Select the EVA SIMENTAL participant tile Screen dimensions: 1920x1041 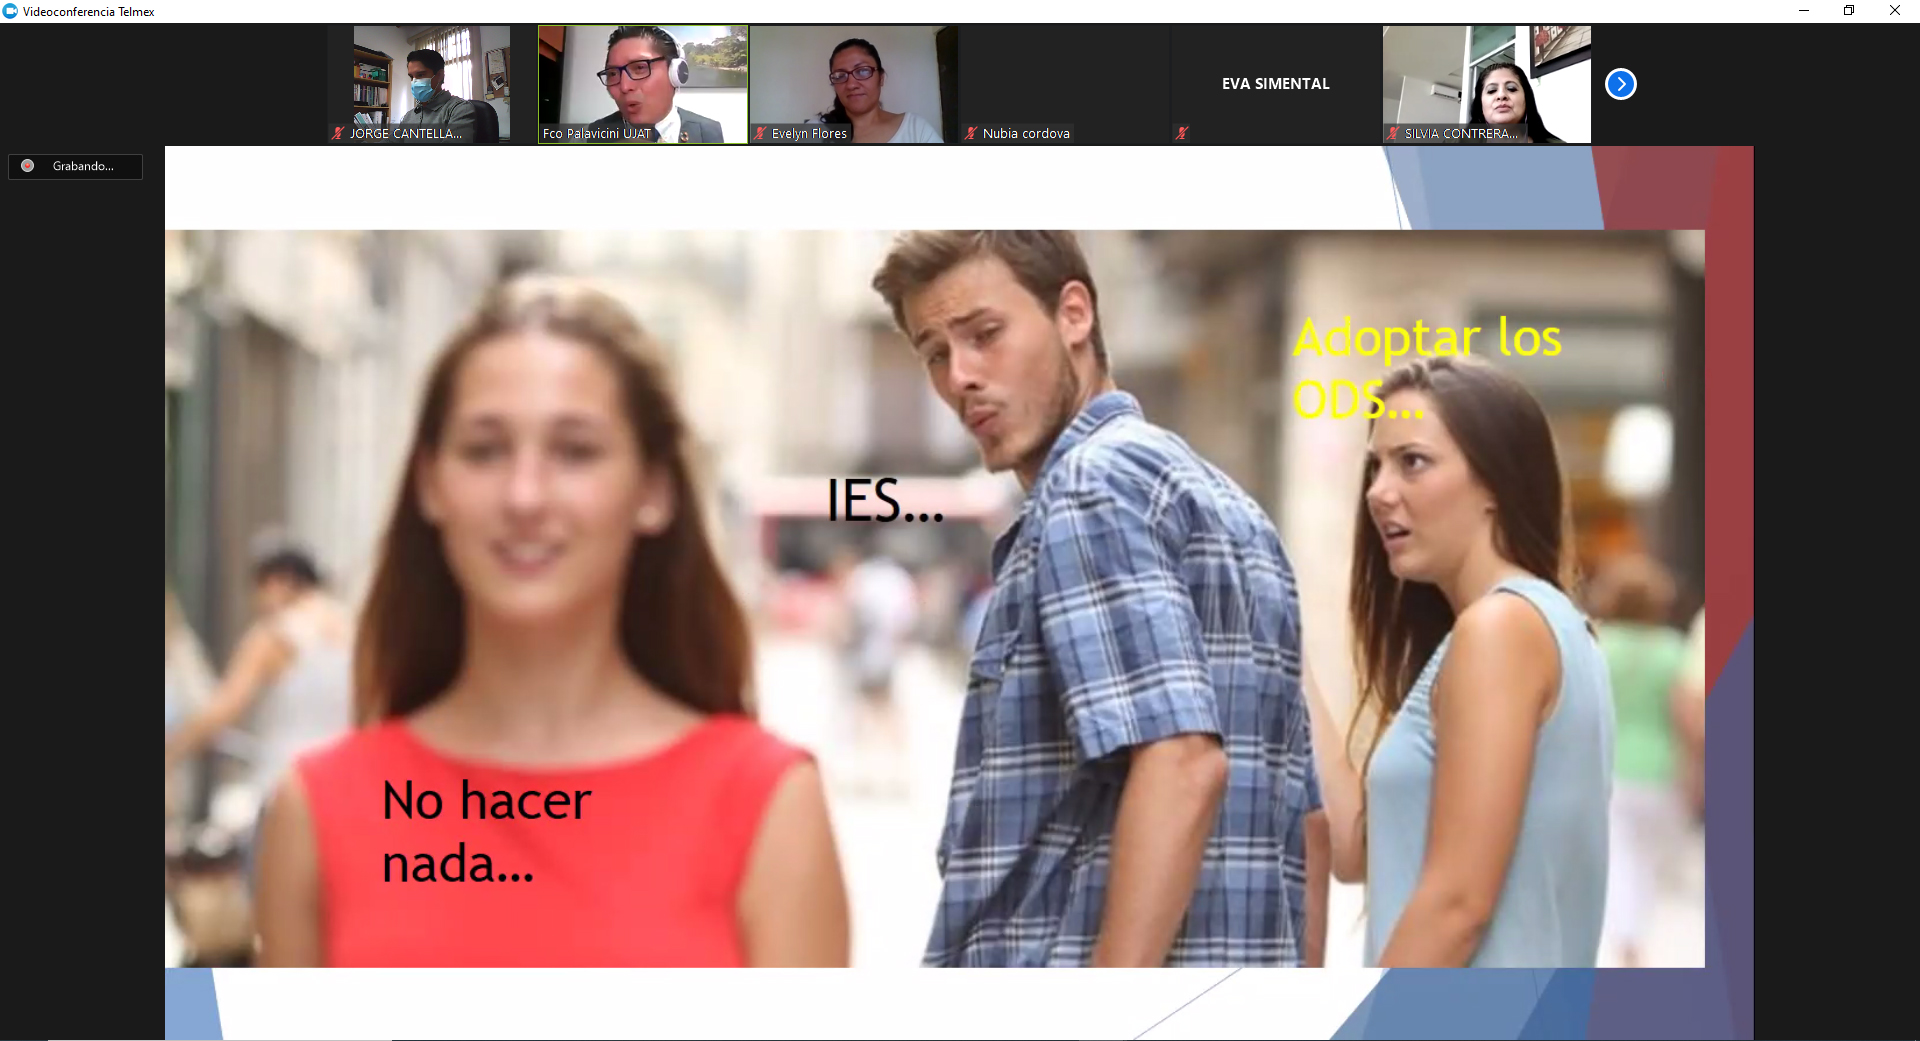click(x=1275, y=84)
